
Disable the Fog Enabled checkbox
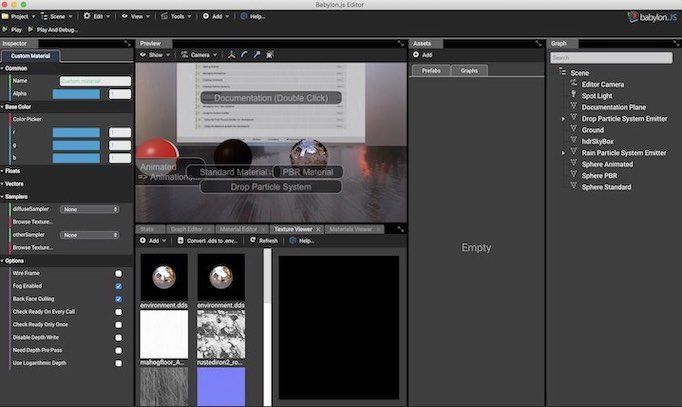pyautogui.click(x=118, y=286)
